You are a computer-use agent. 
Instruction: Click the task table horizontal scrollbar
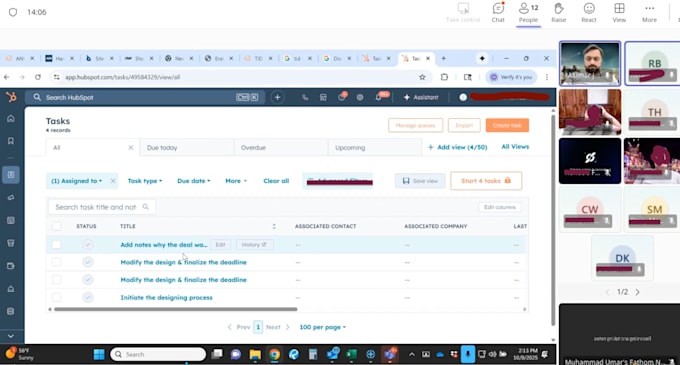[x=176, y=309]
